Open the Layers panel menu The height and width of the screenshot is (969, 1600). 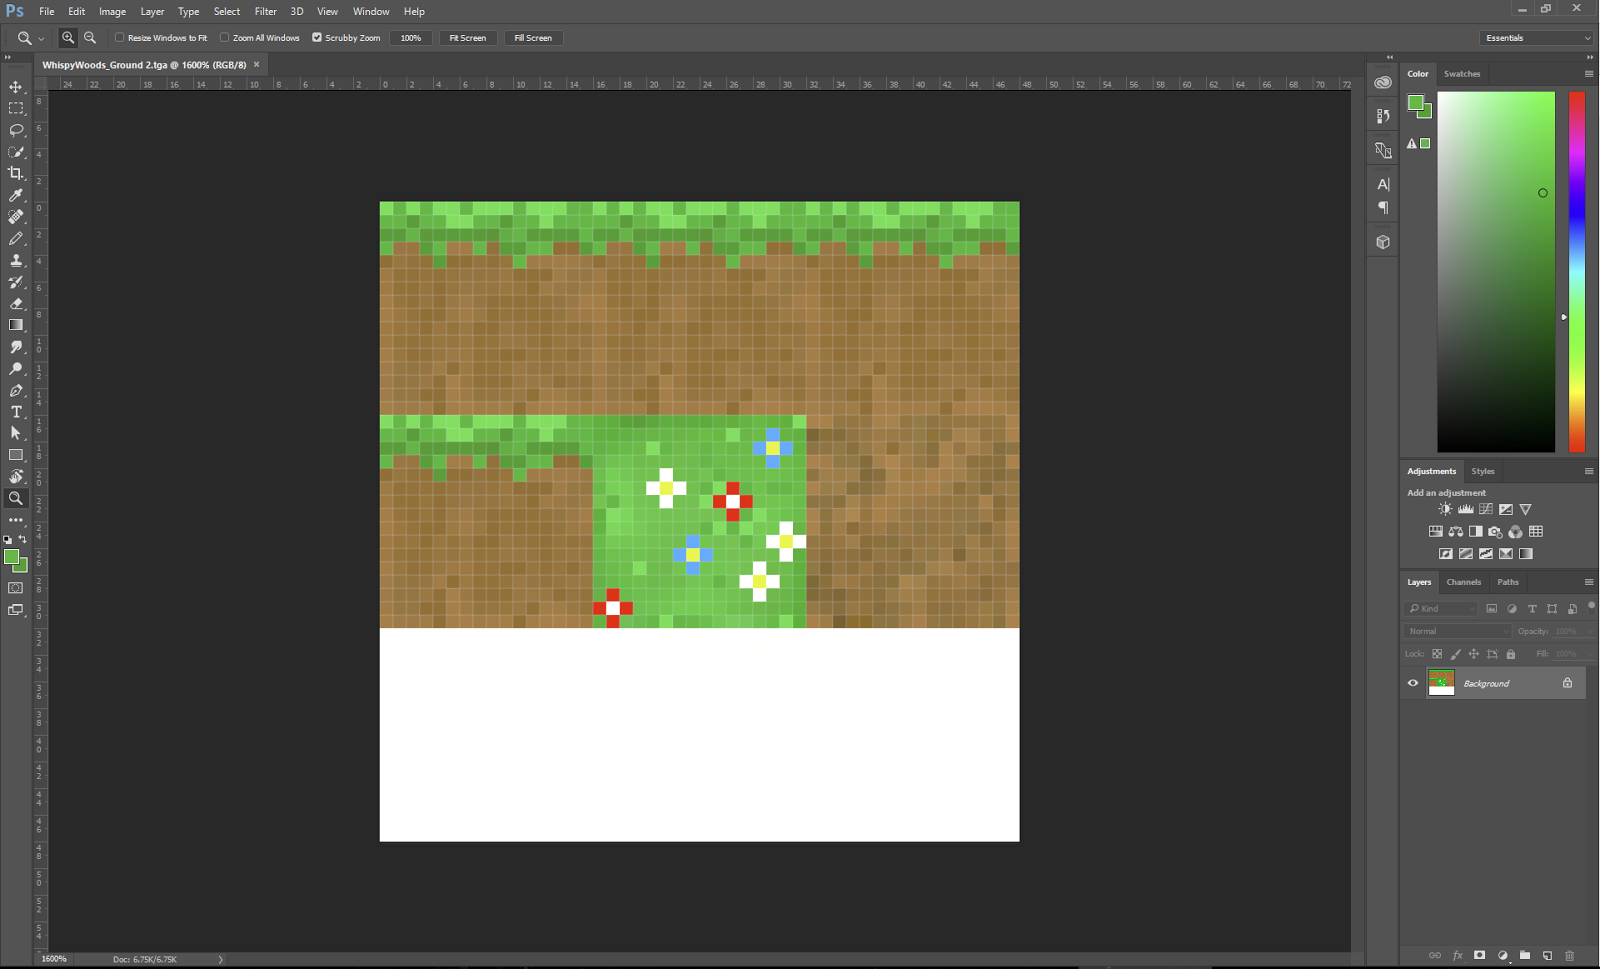click(1589, 581)
